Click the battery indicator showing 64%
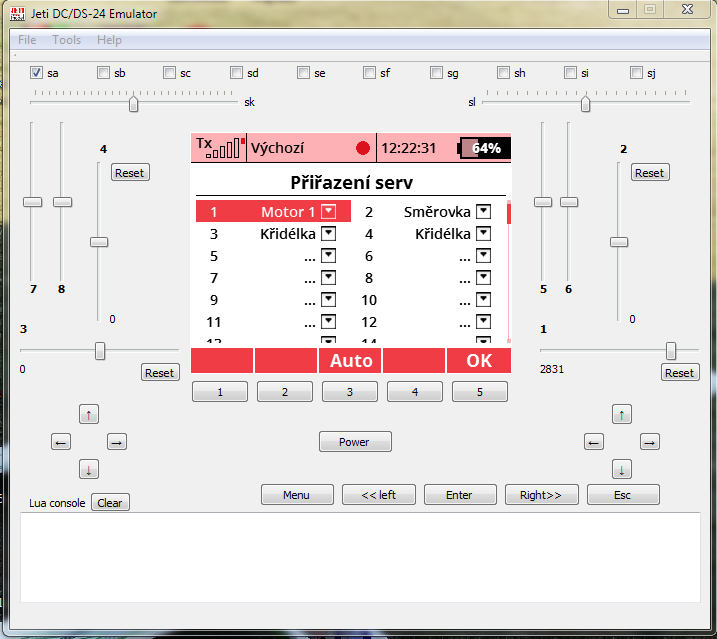Image resolution: width=717 pixels, height=639 pixels. [x=484, y=148]
